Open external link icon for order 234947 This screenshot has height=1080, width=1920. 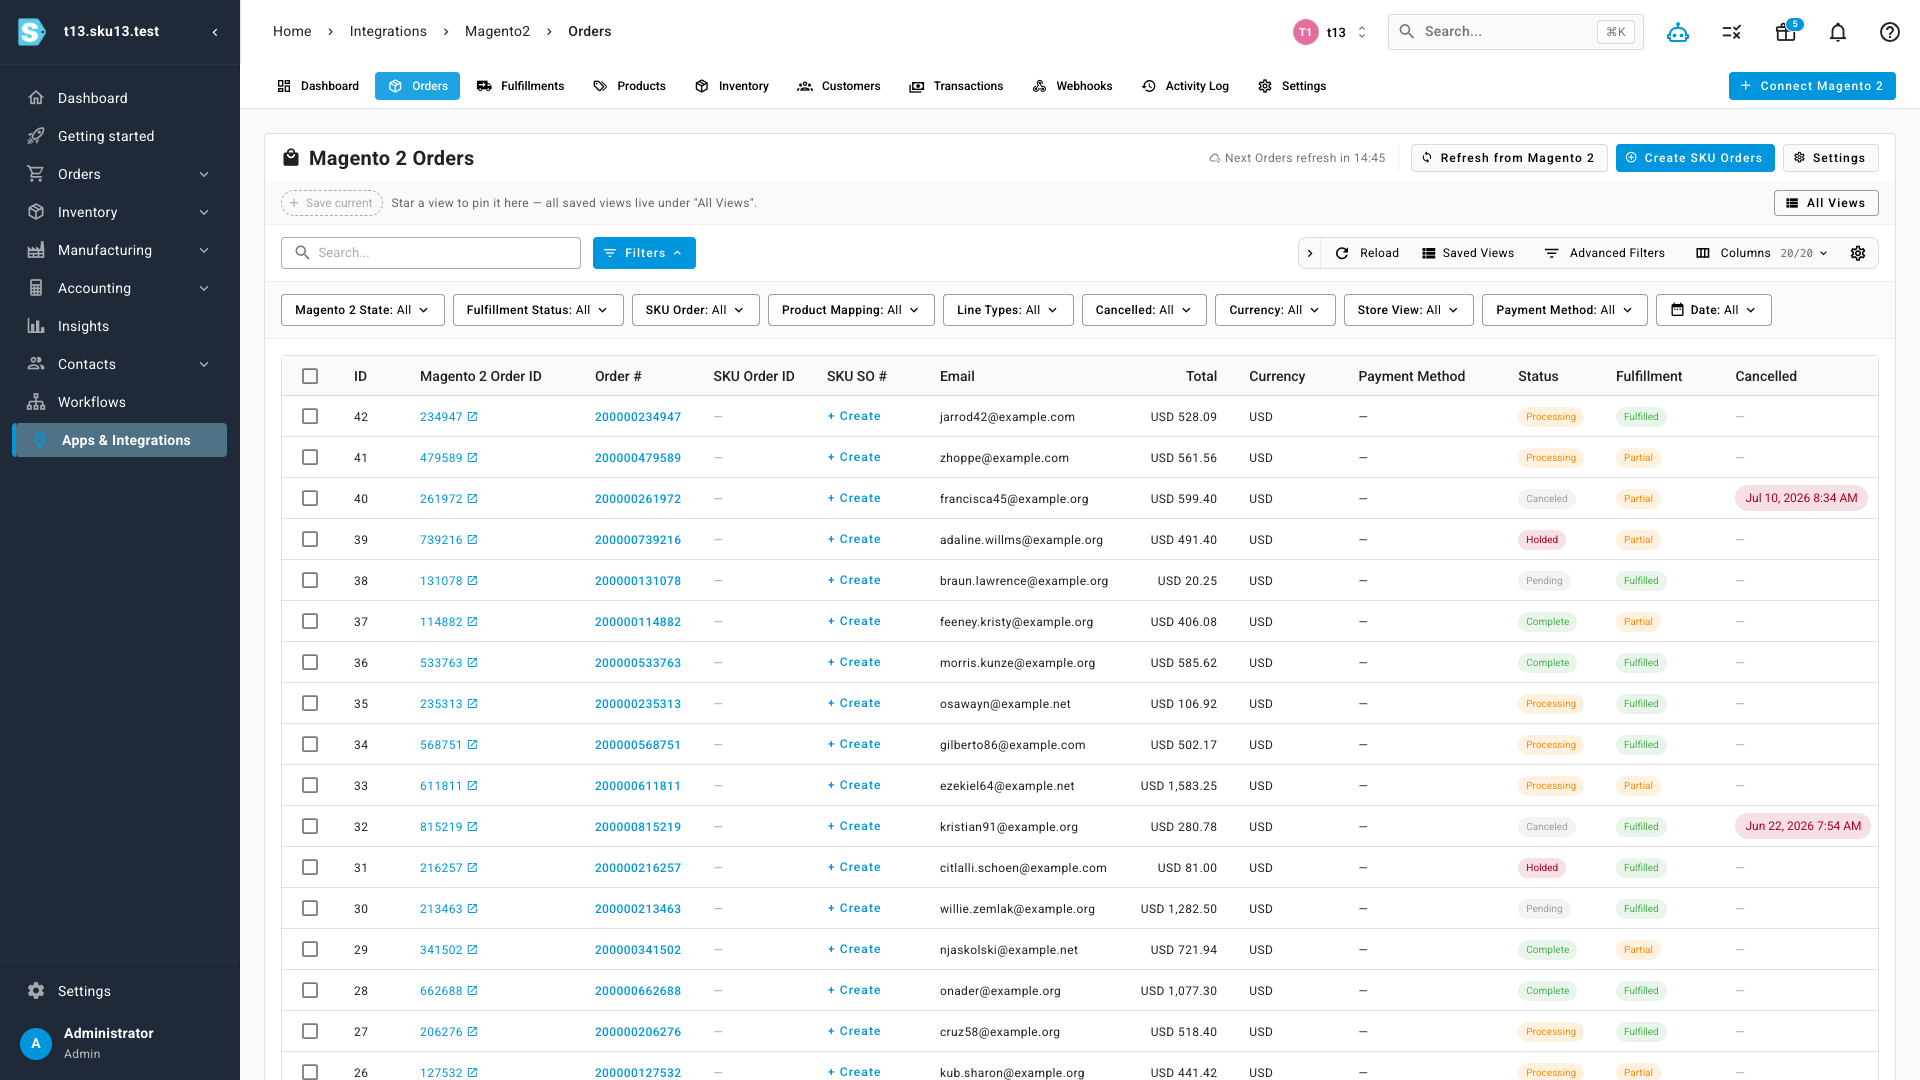(473, 417)
